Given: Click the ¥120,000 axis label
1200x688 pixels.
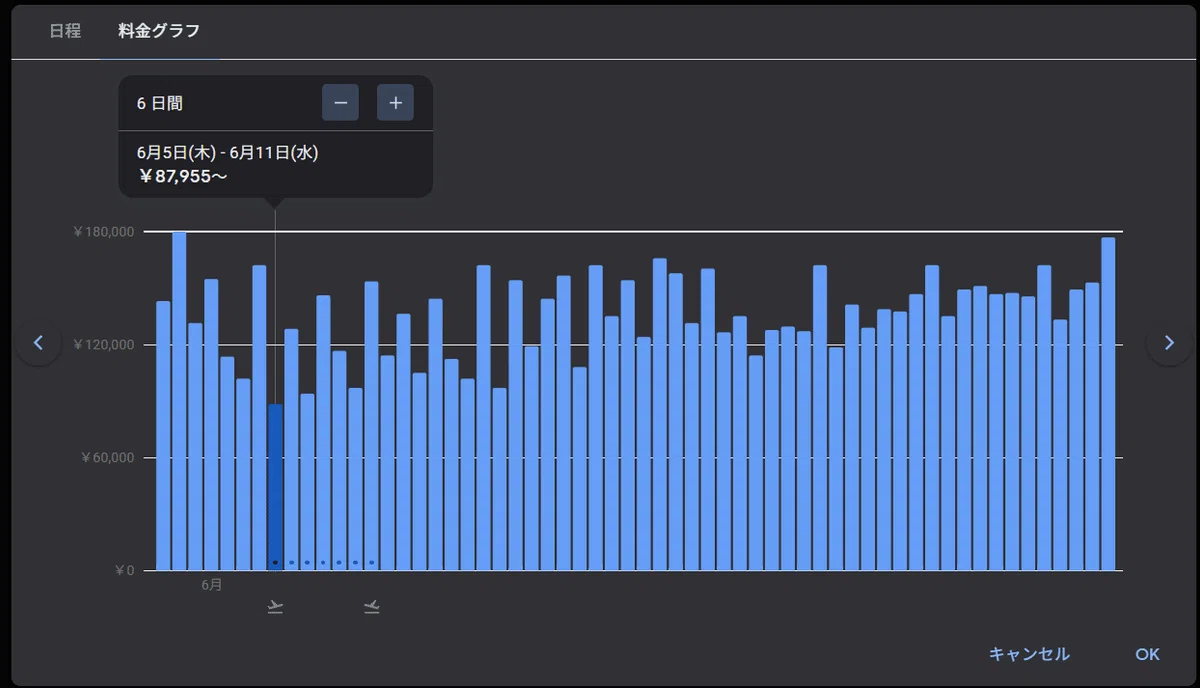Looking at the screenshot, I should [x=103, y=345].
